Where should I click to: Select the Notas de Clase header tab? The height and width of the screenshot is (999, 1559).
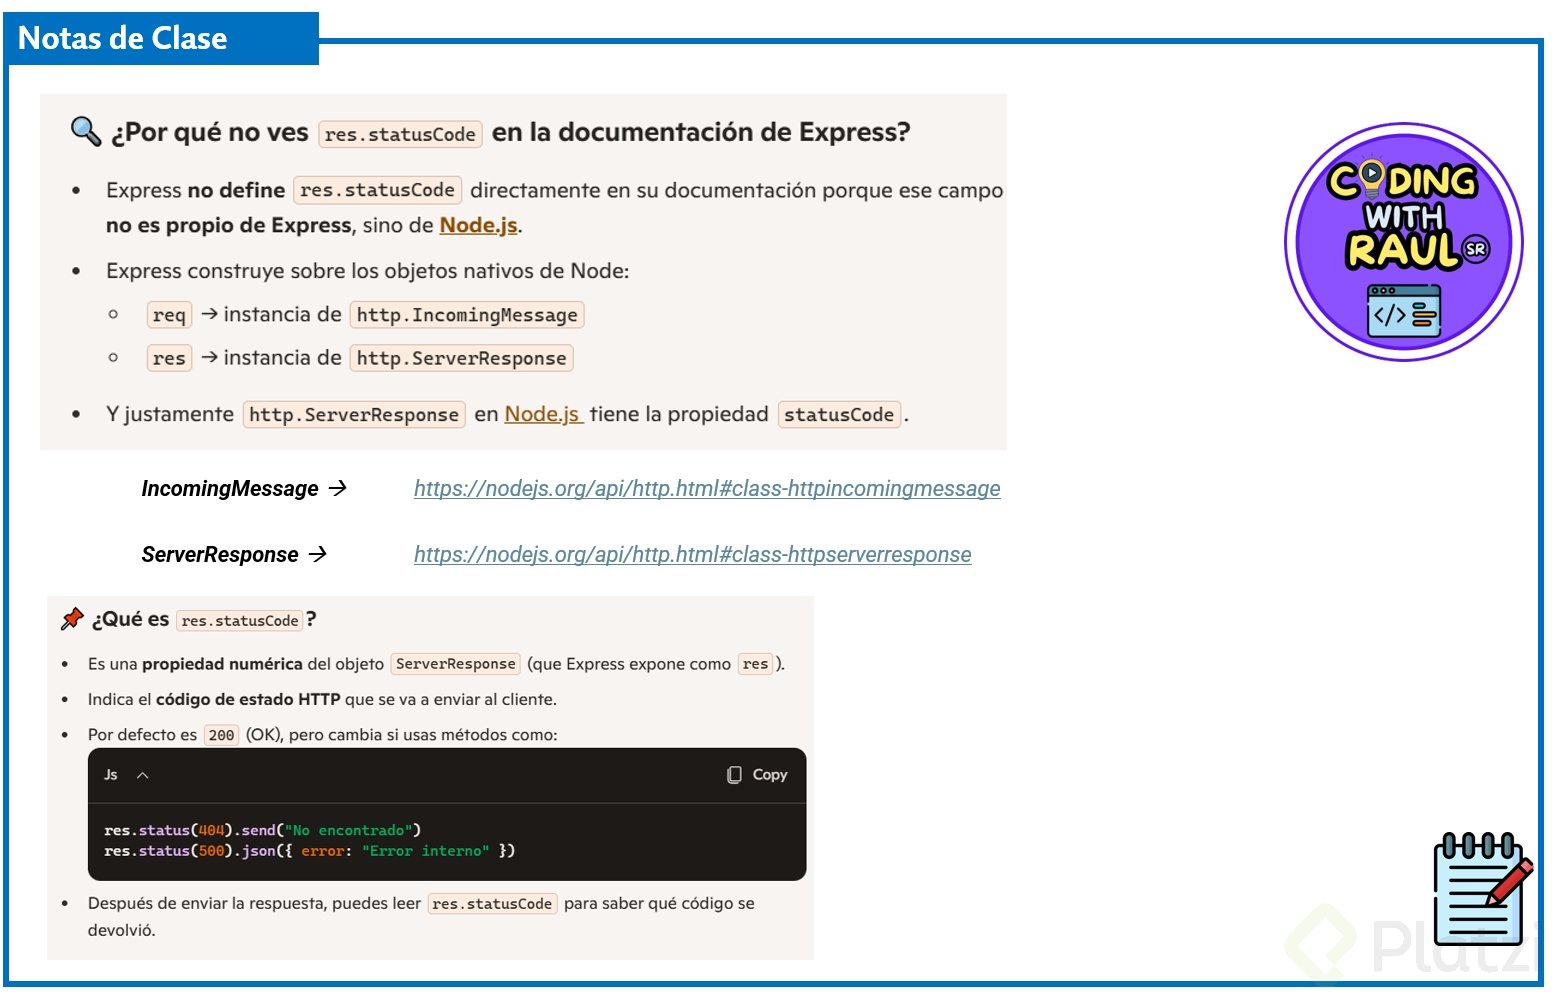162,39
